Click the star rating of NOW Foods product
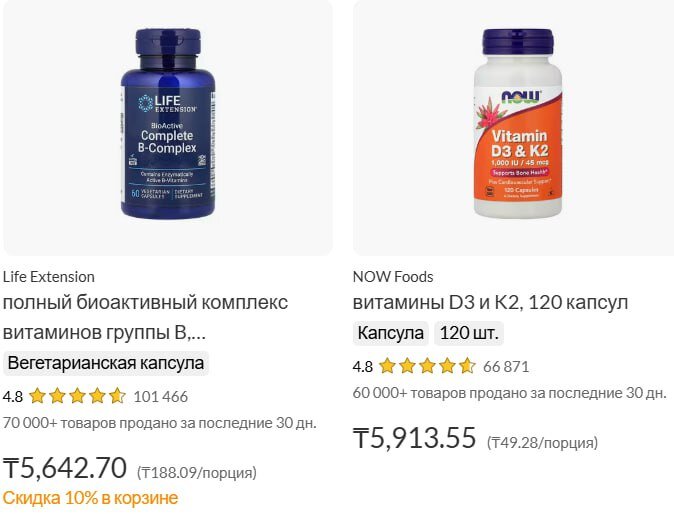 pyautogui.click(x=427, y=366)
